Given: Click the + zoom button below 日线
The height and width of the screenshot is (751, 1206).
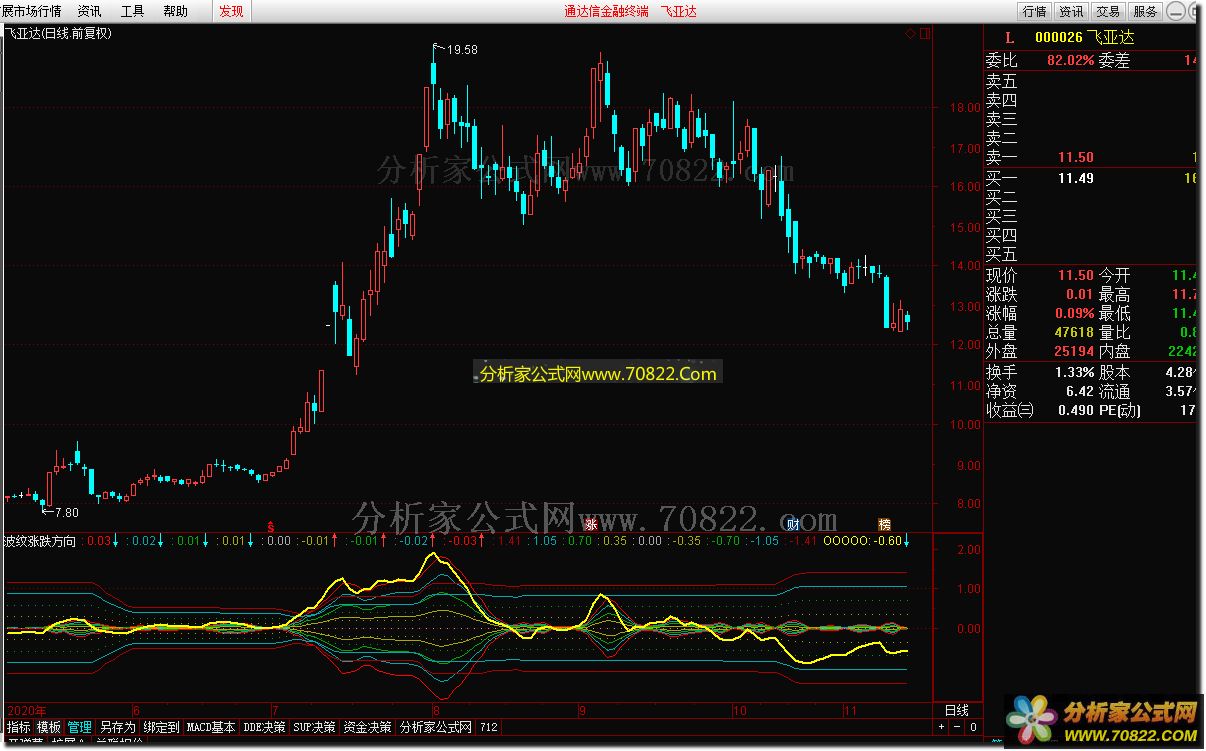Looking at the screenshot, I should [x=943, y=727].
